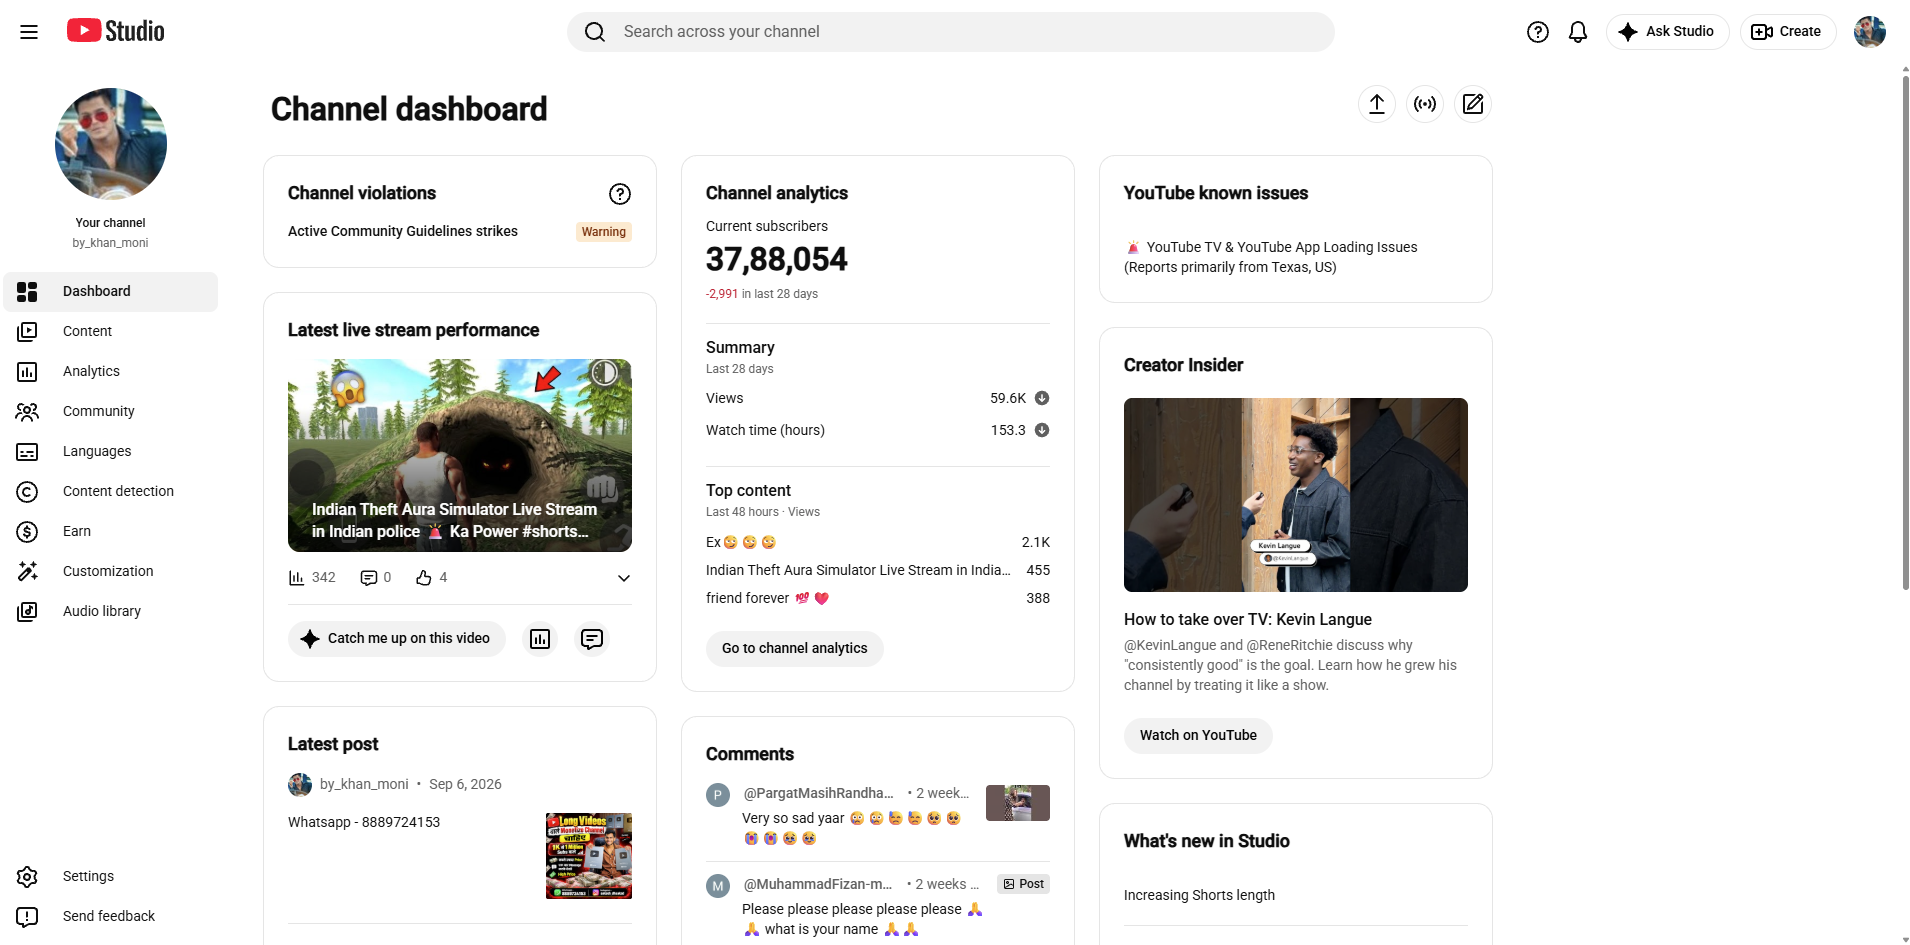Viewport: 1910px width, 945px height.
Task: Select Dashboard in the sidebar
Action: [x=111, y=292]
